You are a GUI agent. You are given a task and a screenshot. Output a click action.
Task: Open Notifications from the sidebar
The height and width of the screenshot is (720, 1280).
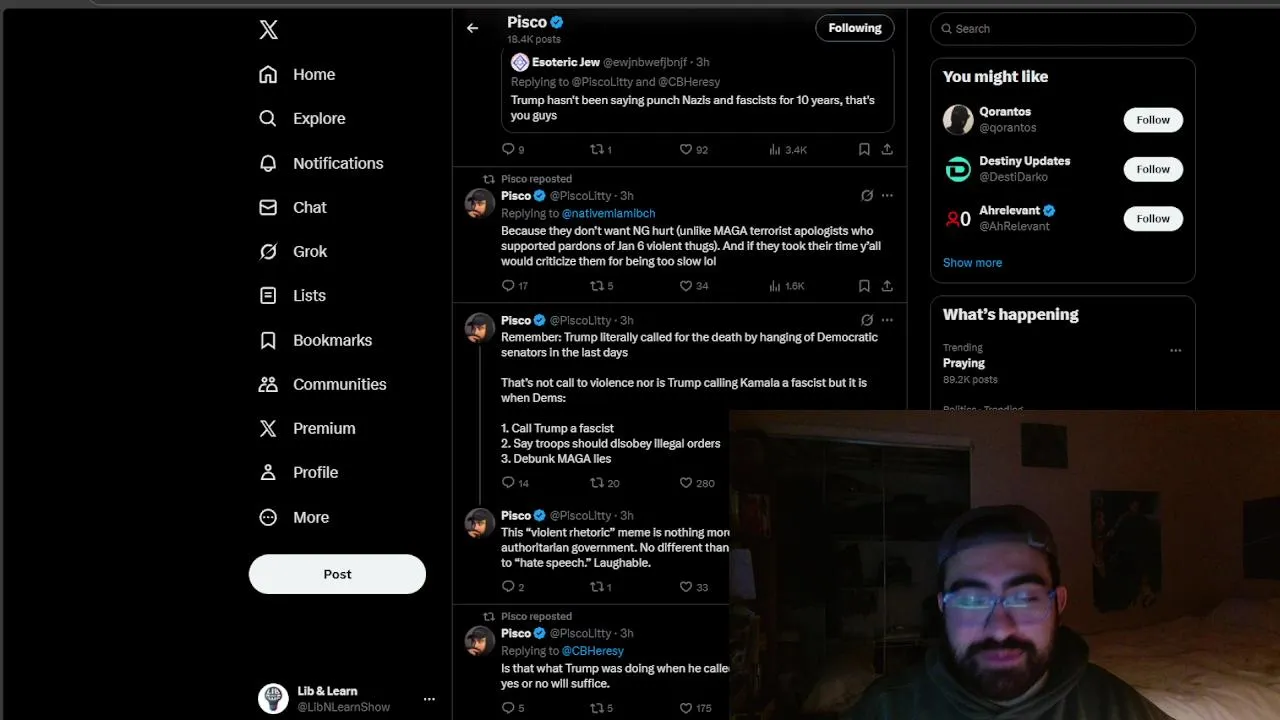(321, 163)
